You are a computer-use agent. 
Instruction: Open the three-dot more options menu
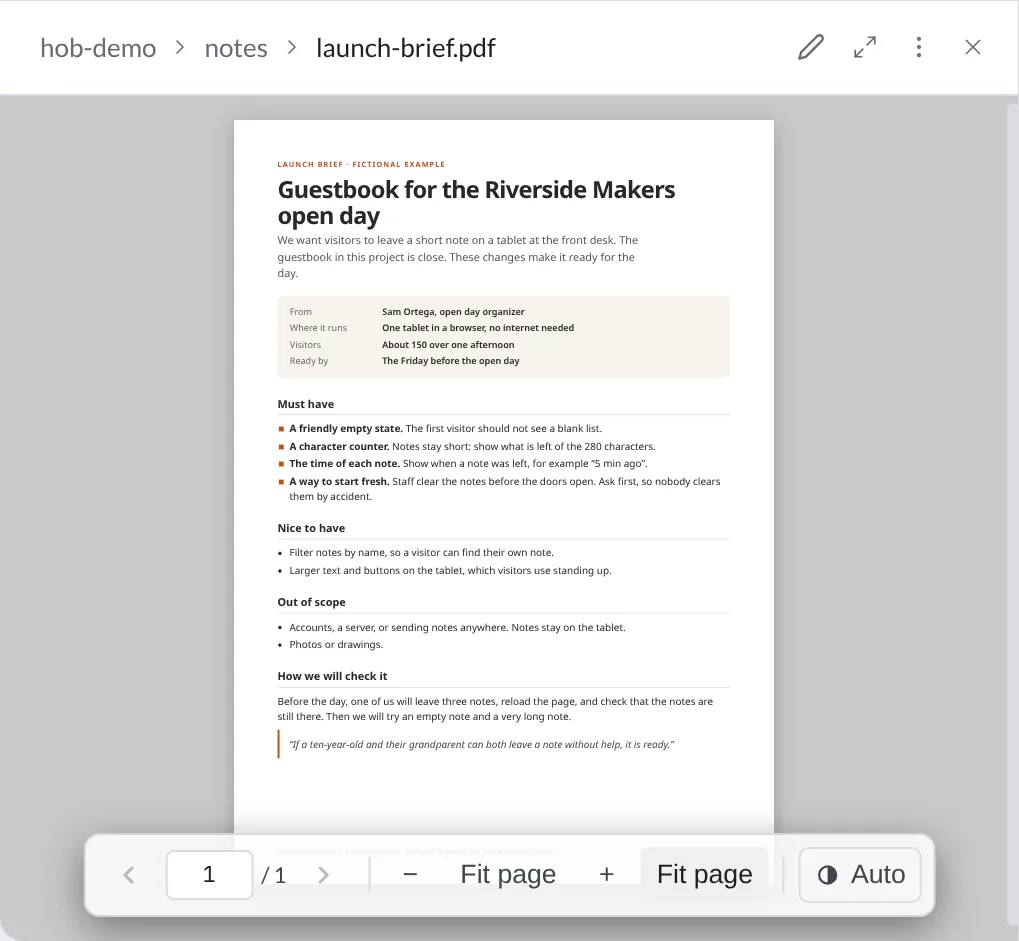(x=919, y=47)
